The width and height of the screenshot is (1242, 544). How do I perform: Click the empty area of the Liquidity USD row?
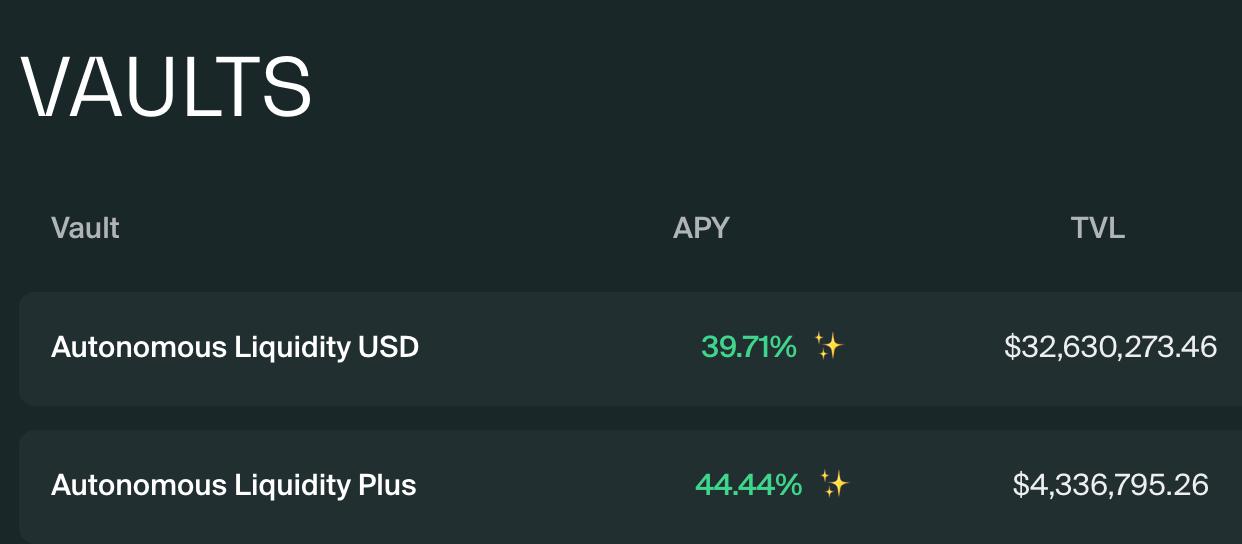(x=560, y=348)
